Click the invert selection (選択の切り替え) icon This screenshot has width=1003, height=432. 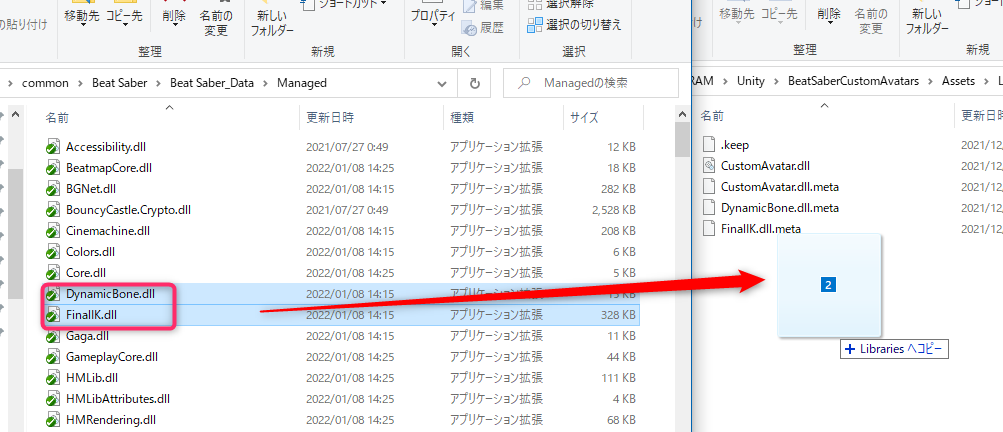pyautogui.click(x=534, y=25)
